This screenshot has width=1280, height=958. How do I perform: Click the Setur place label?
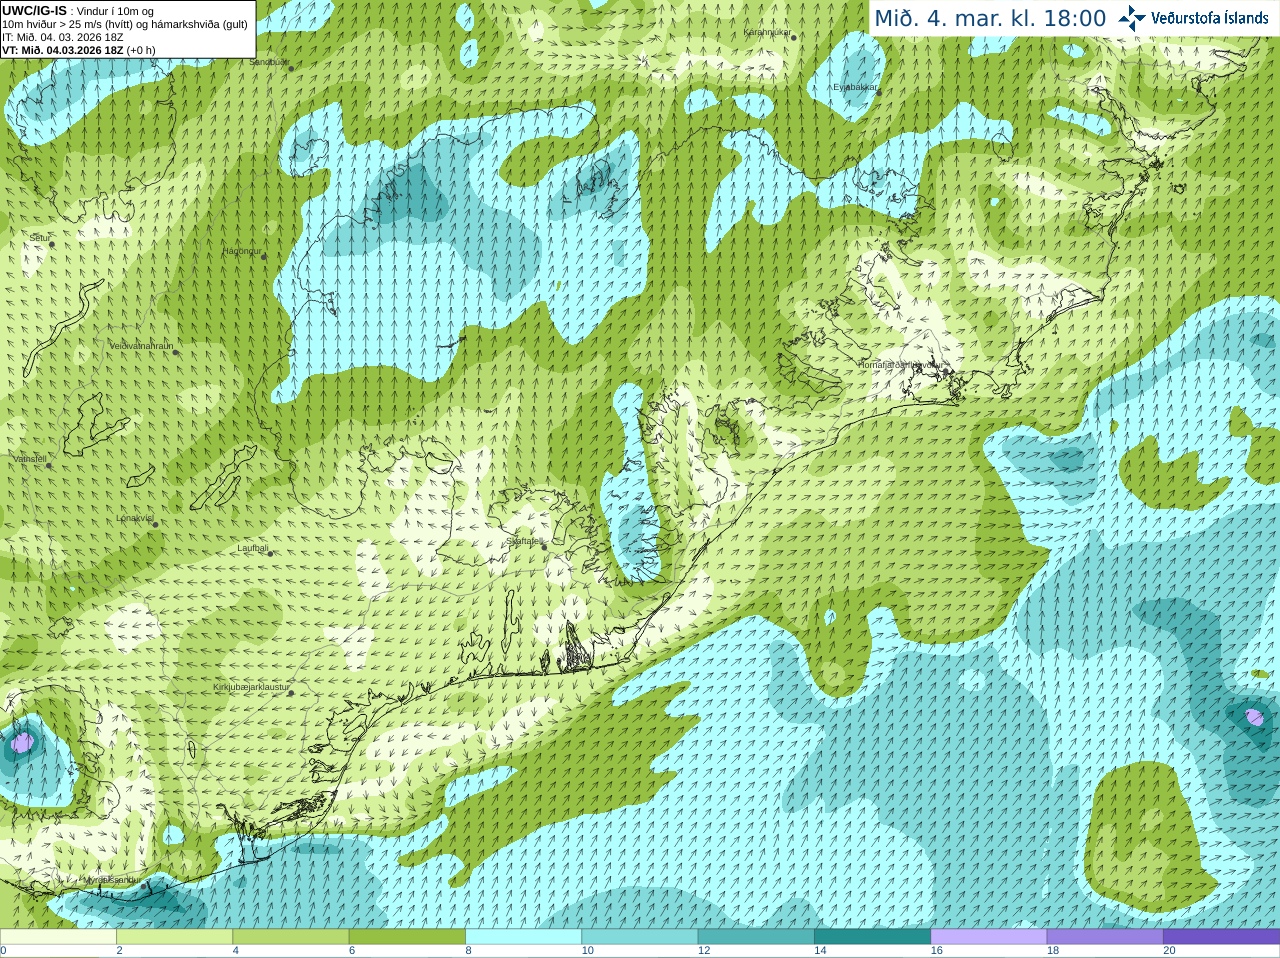click(39, 238)
